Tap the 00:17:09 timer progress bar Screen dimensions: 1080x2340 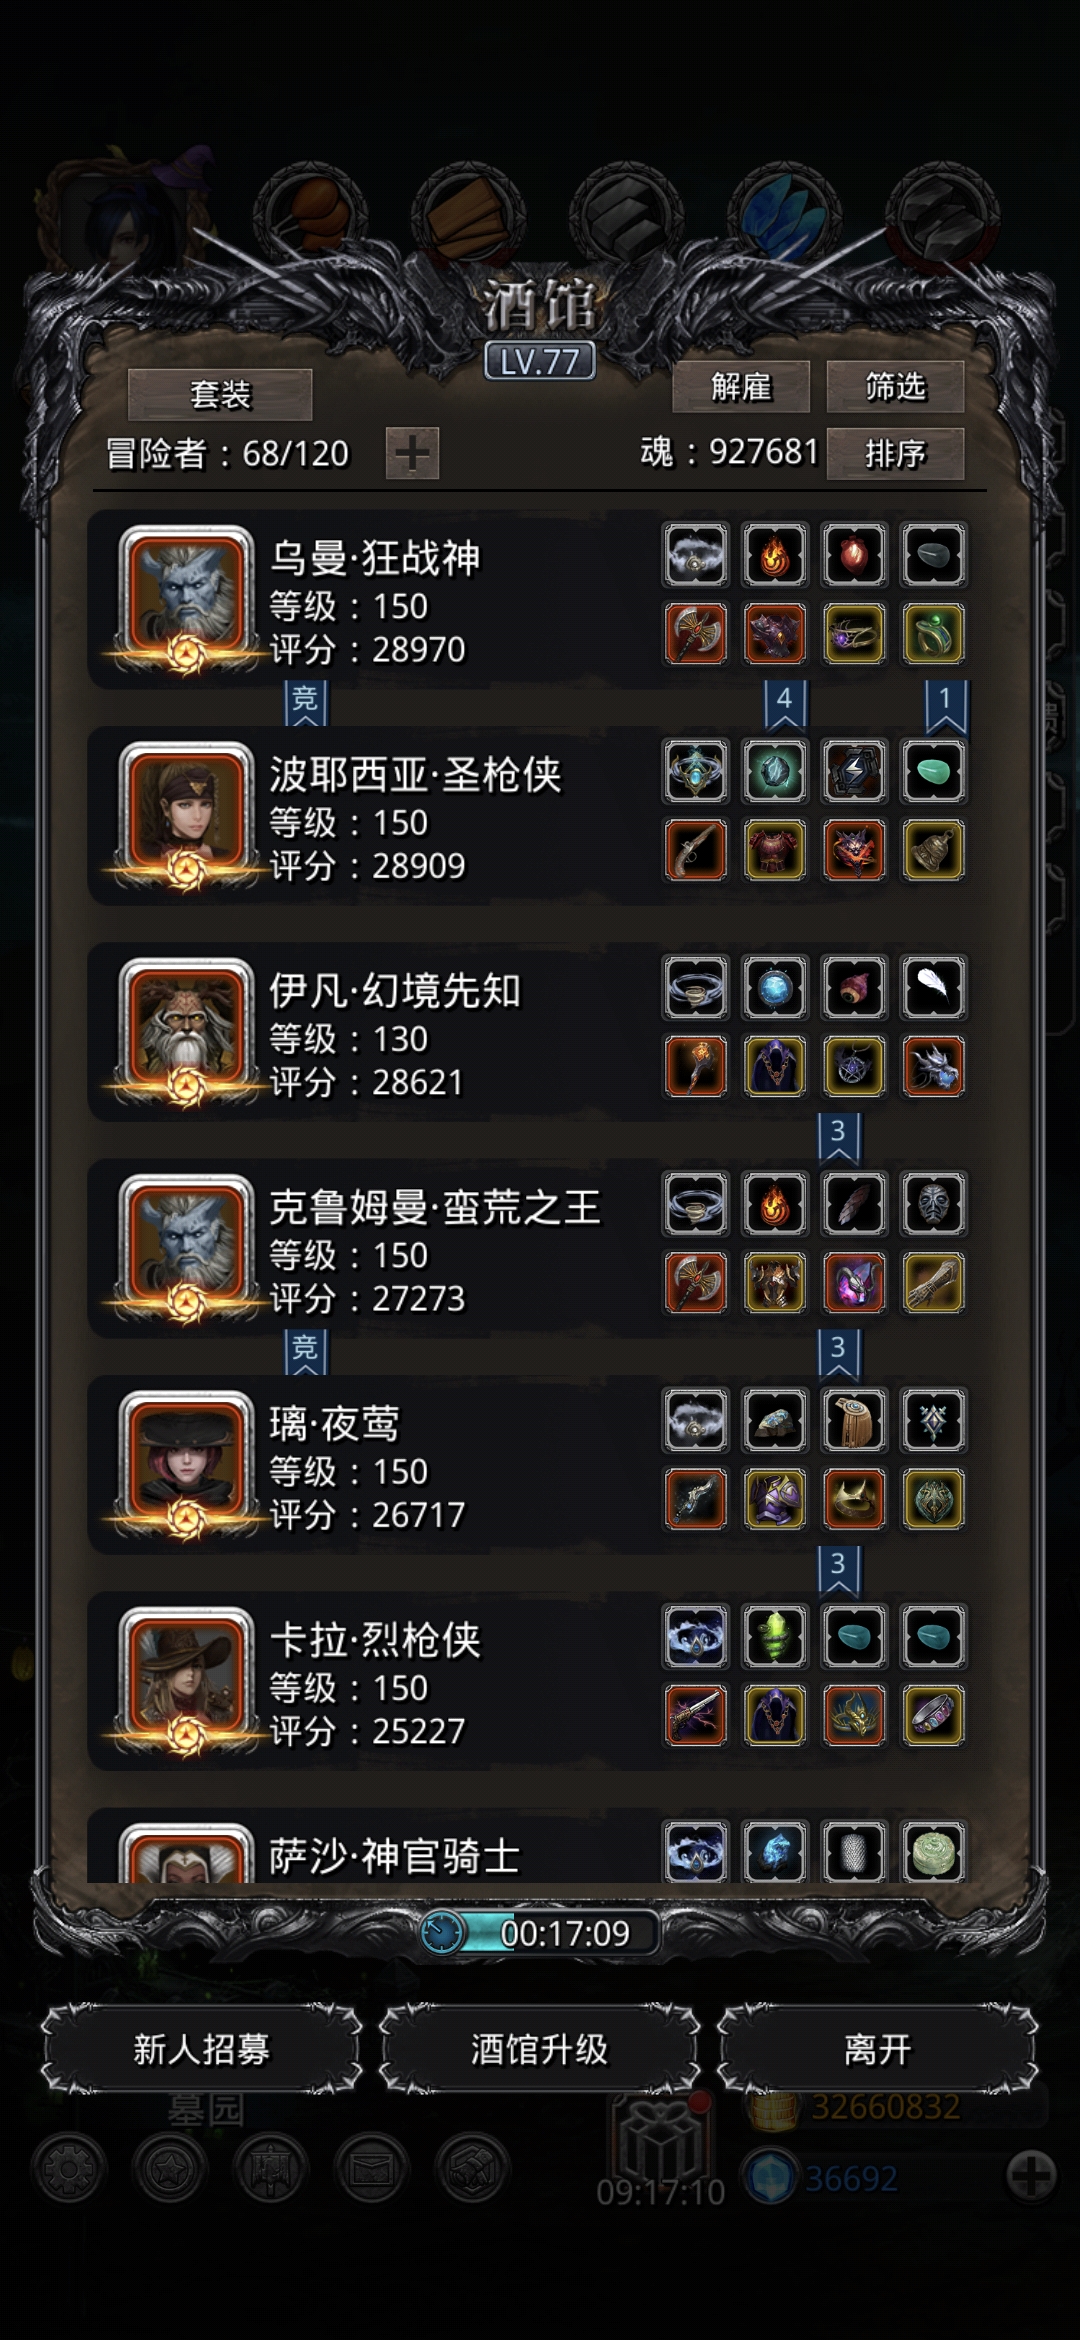click(540, 1933)
